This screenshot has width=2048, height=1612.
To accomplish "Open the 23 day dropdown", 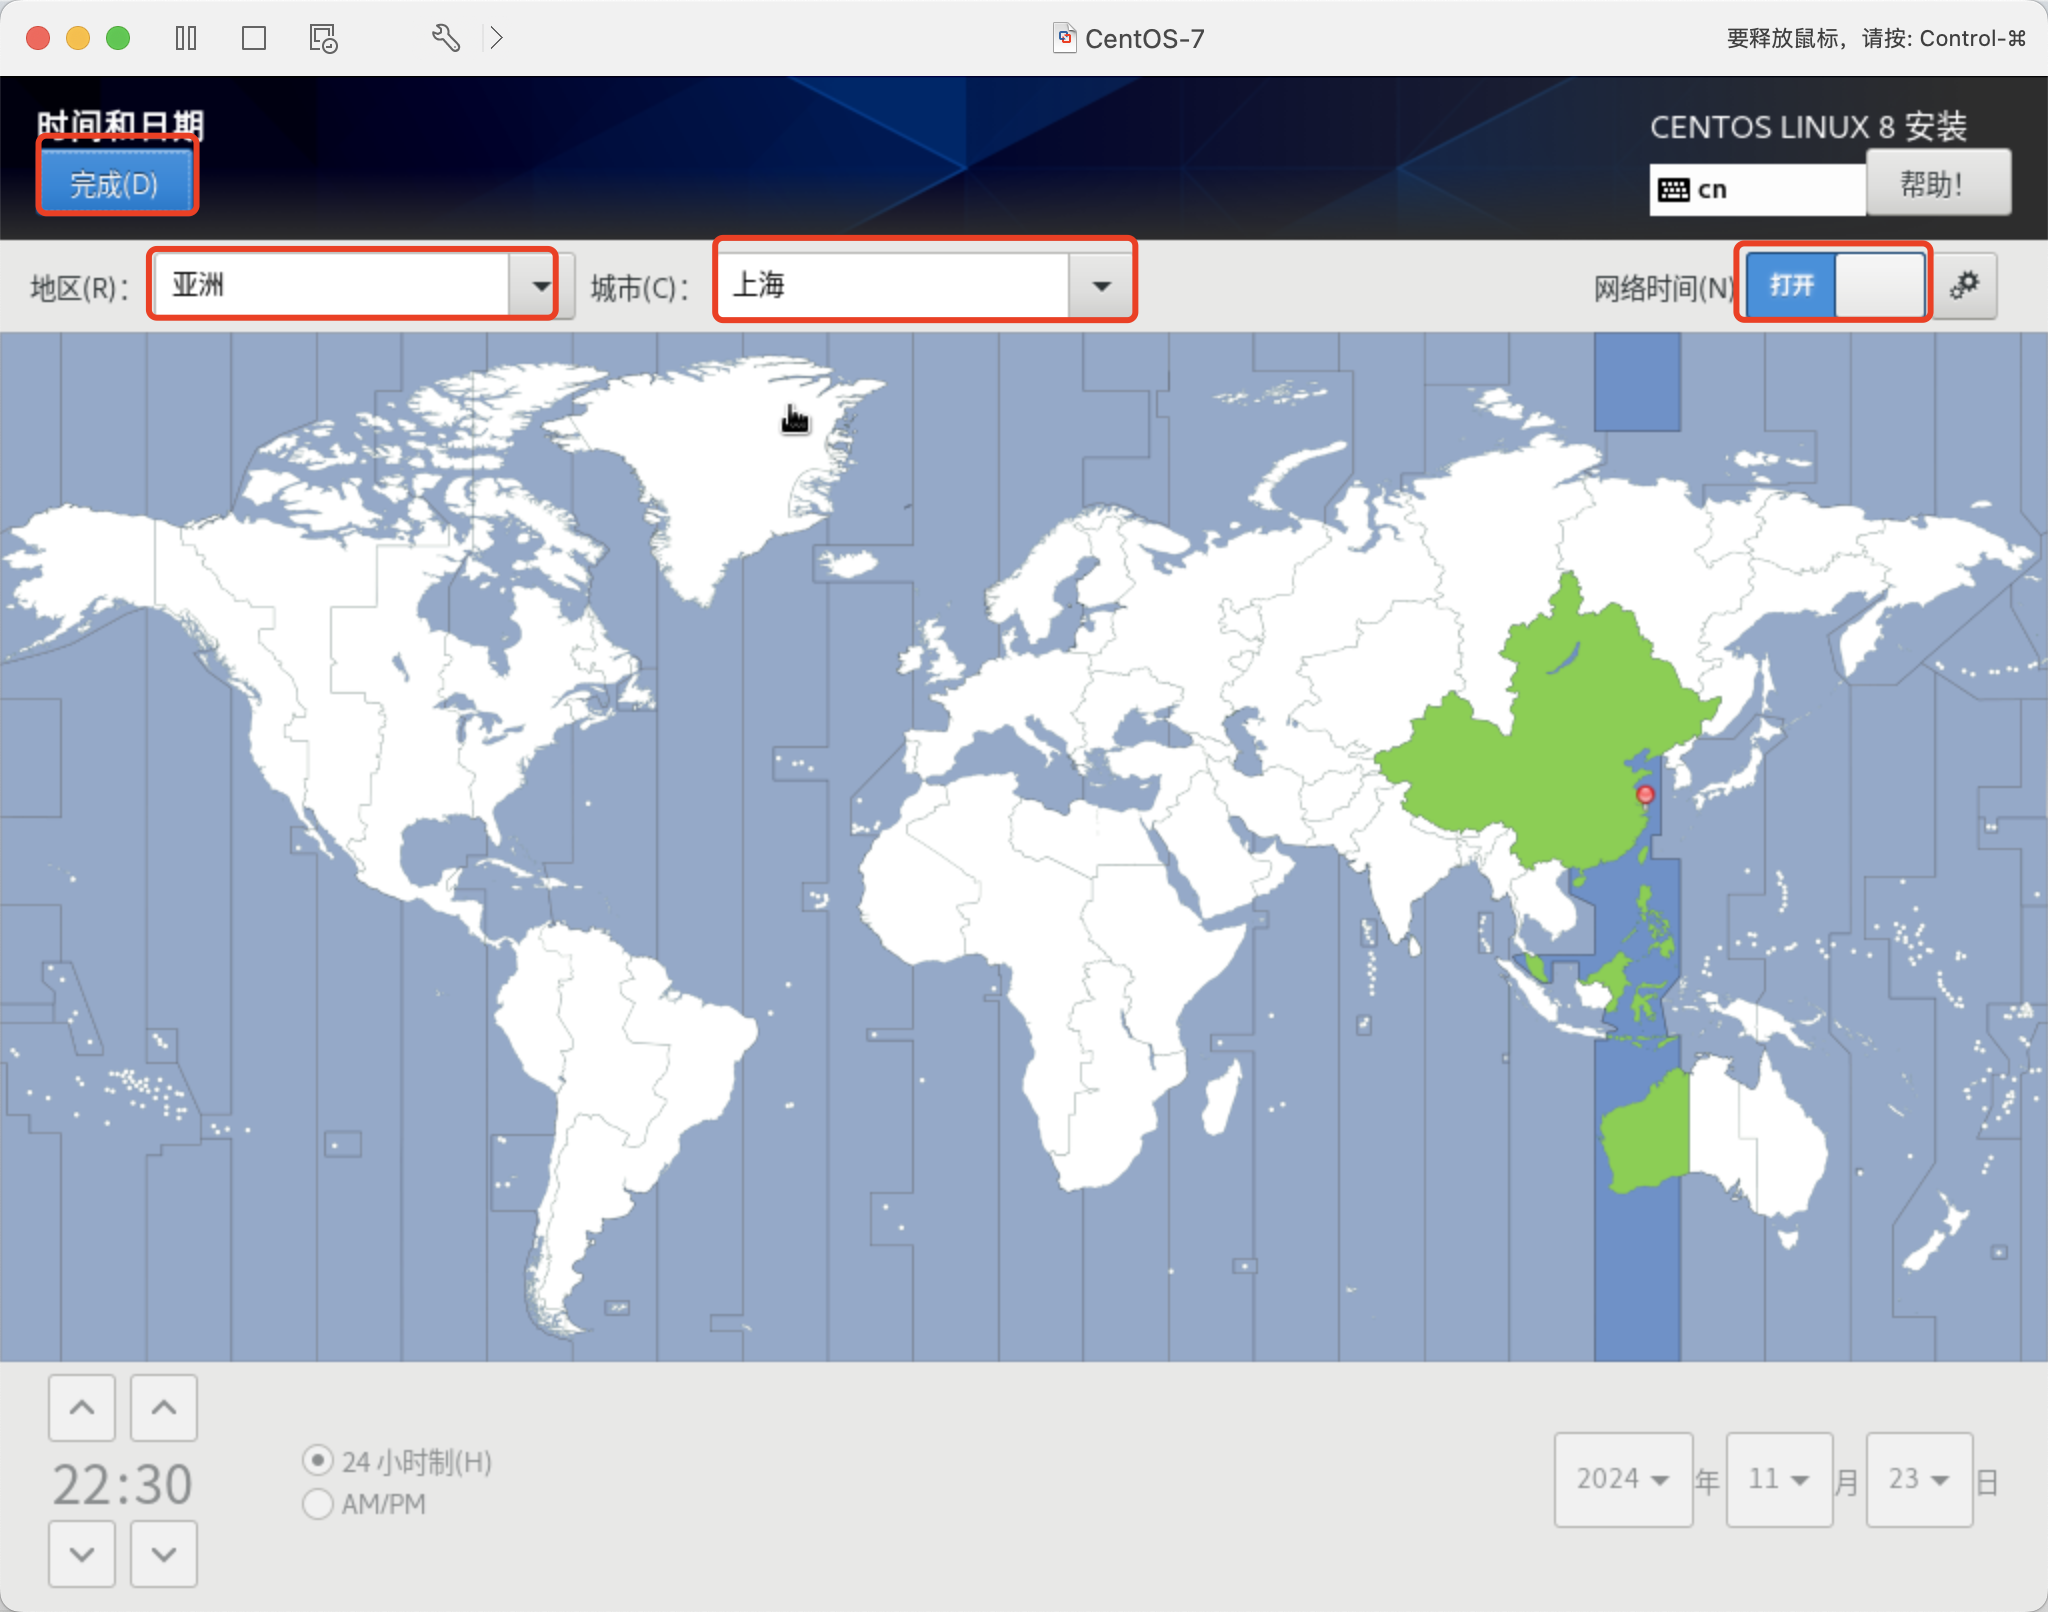I will coord(1919,1479).
